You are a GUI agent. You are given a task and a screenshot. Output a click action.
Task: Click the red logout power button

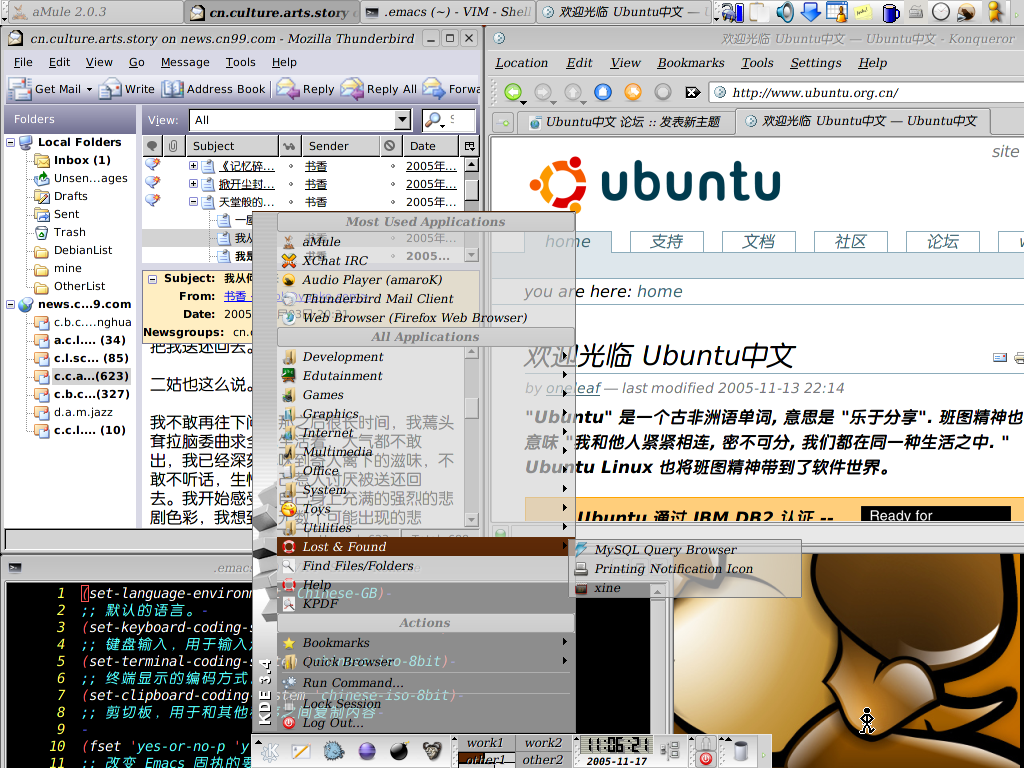click(x=705, y=759)
